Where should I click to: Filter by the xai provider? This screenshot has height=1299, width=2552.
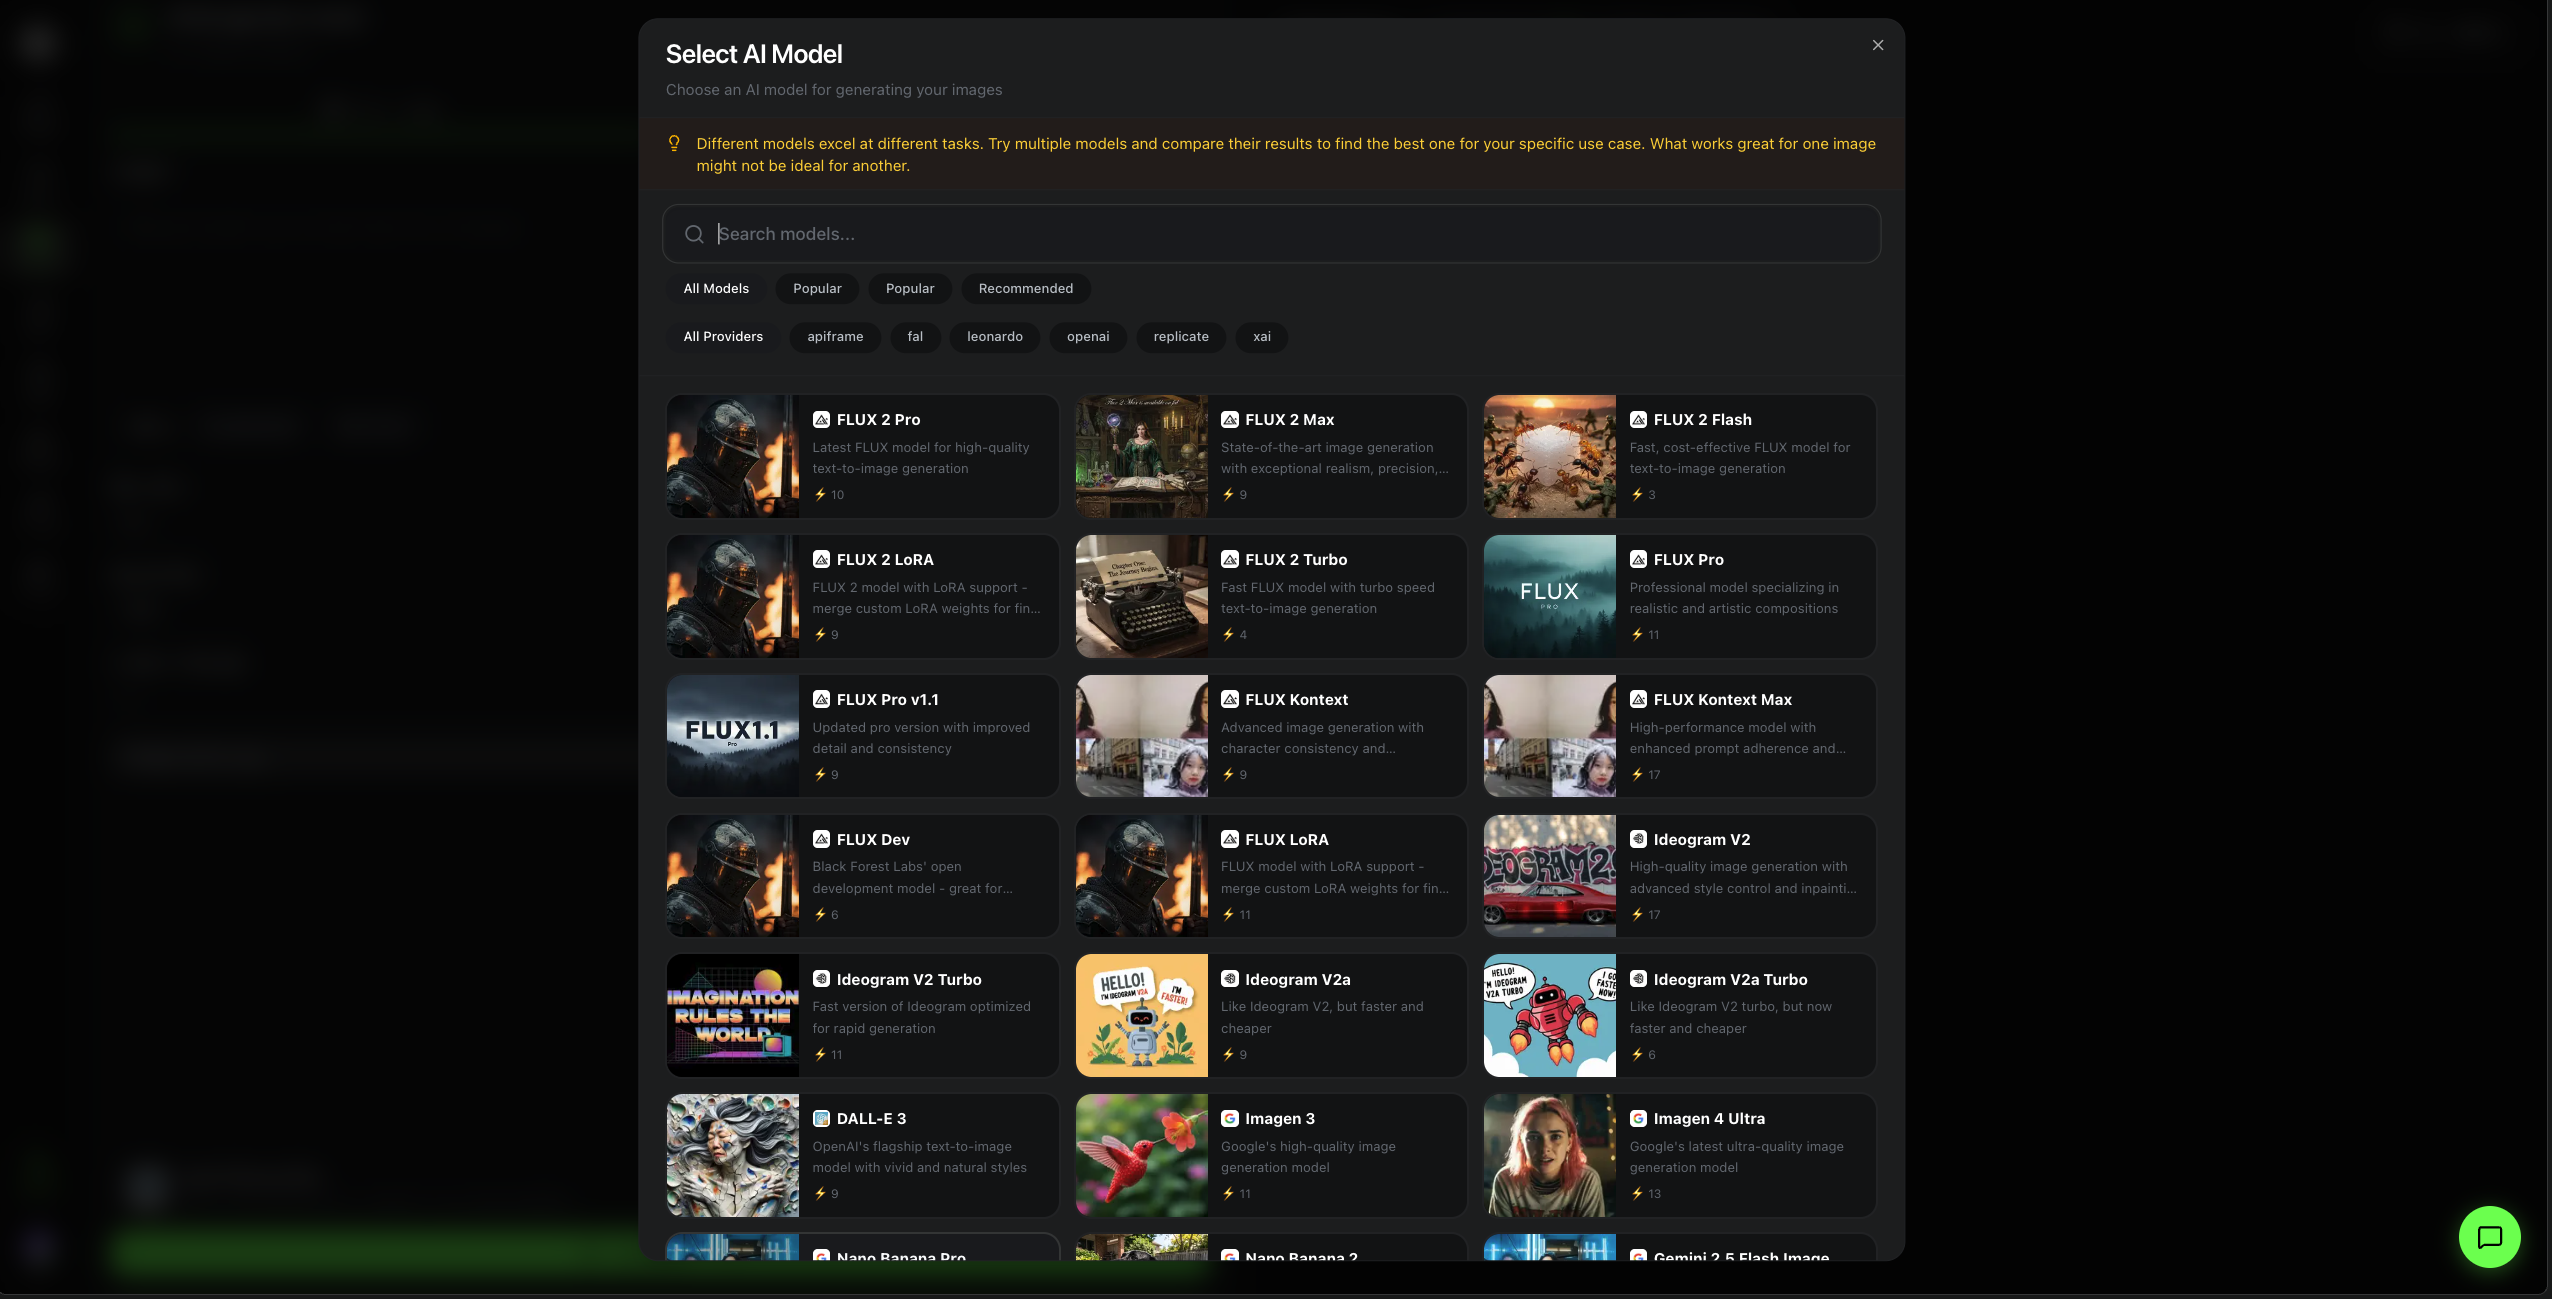click(1261, 337)
